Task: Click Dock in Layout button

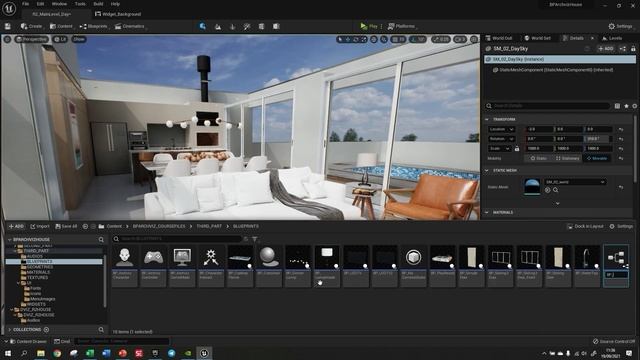Action: (x=585, y=226)
